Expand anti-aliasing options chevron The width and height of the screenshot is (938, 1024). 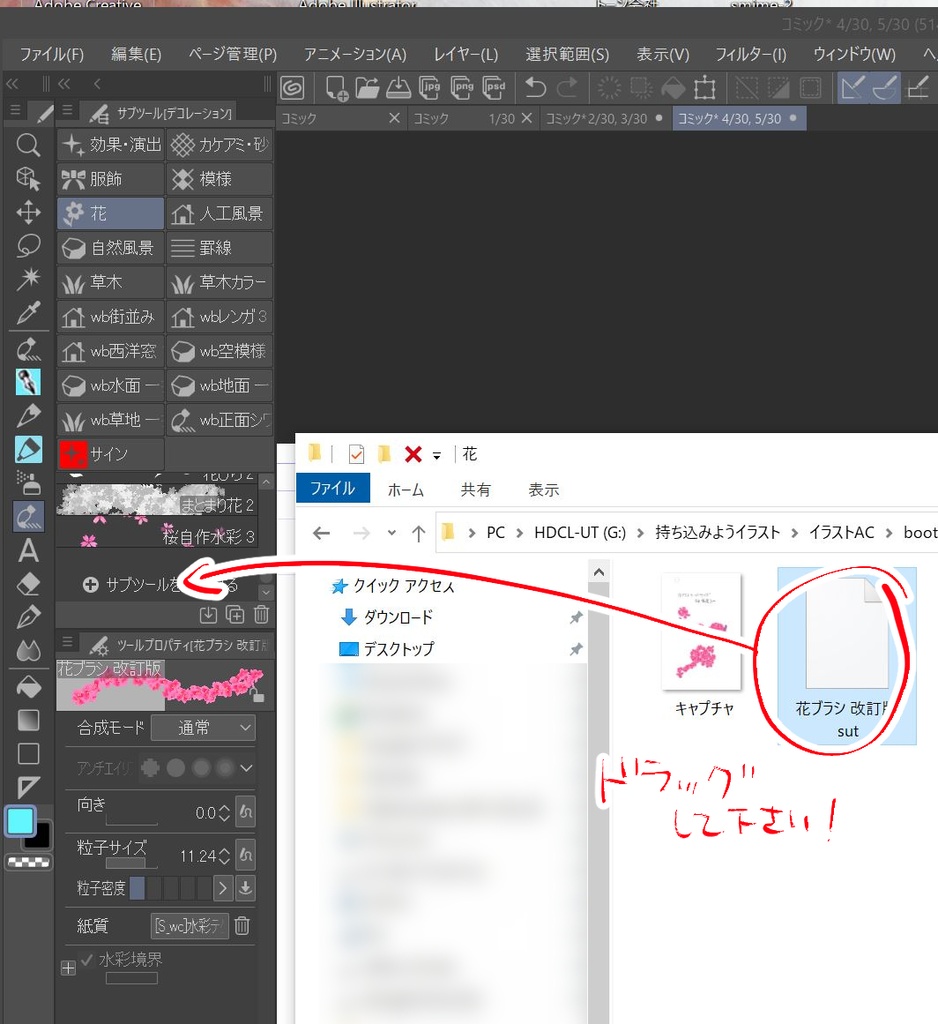tap(246, 768)
